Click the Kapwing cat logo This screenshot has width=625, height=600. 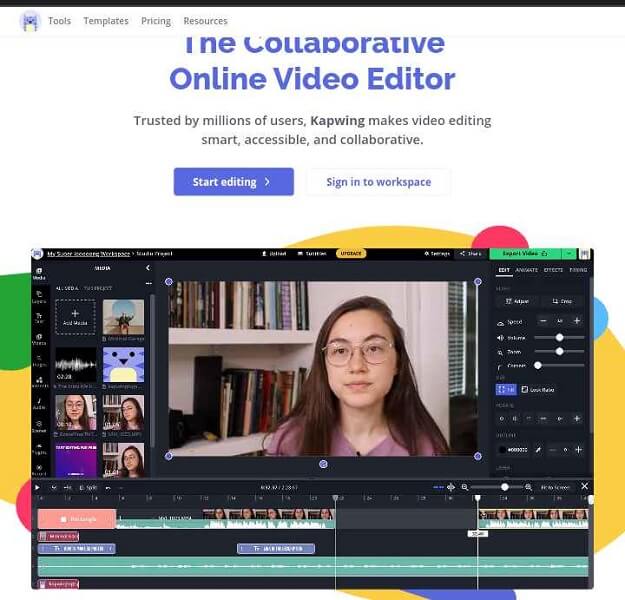pos(30,21)
